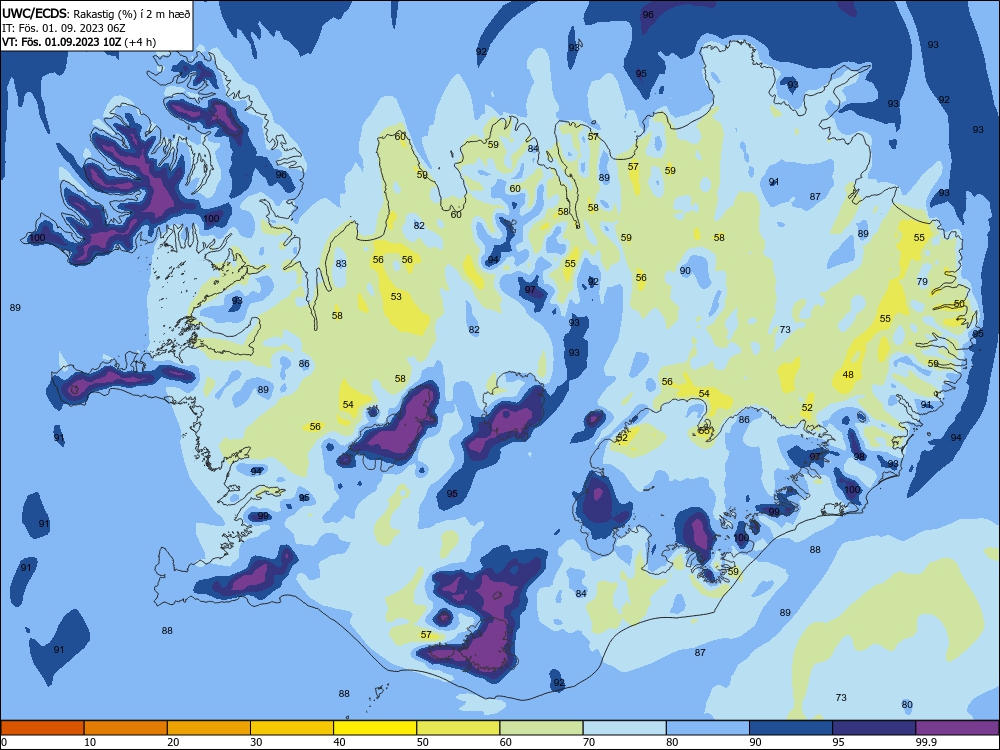Select the purple 99.9+ legend swatch
The image size is (1000, 750).
pos(958,728)
